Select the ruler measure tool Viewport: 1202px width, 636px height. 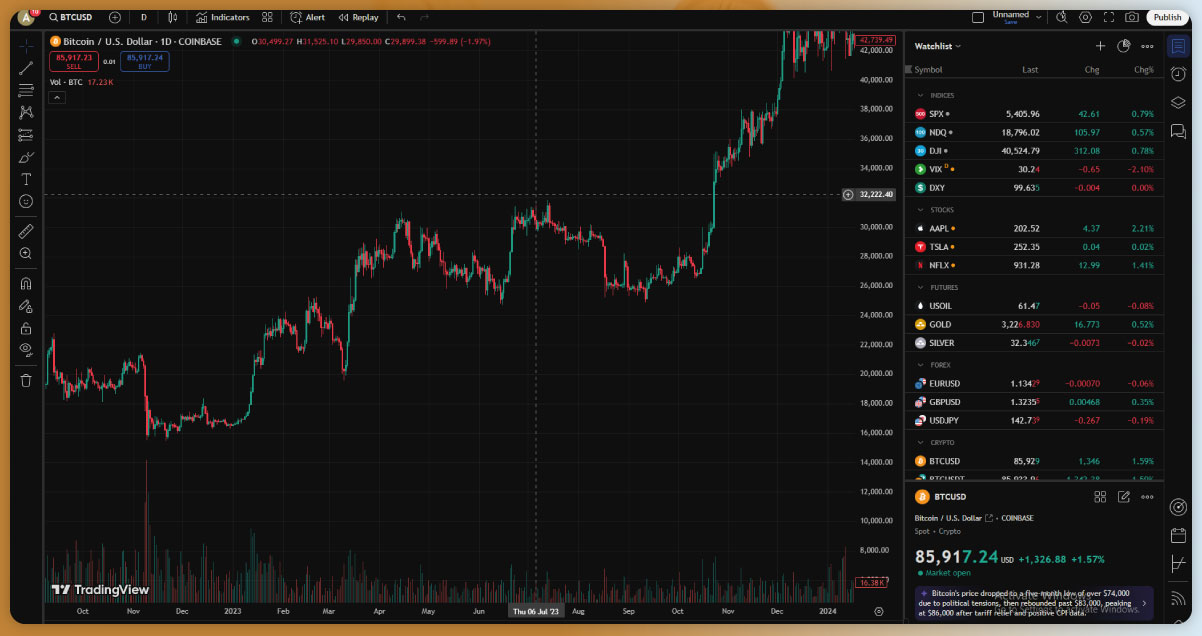(x=26, y=231)
